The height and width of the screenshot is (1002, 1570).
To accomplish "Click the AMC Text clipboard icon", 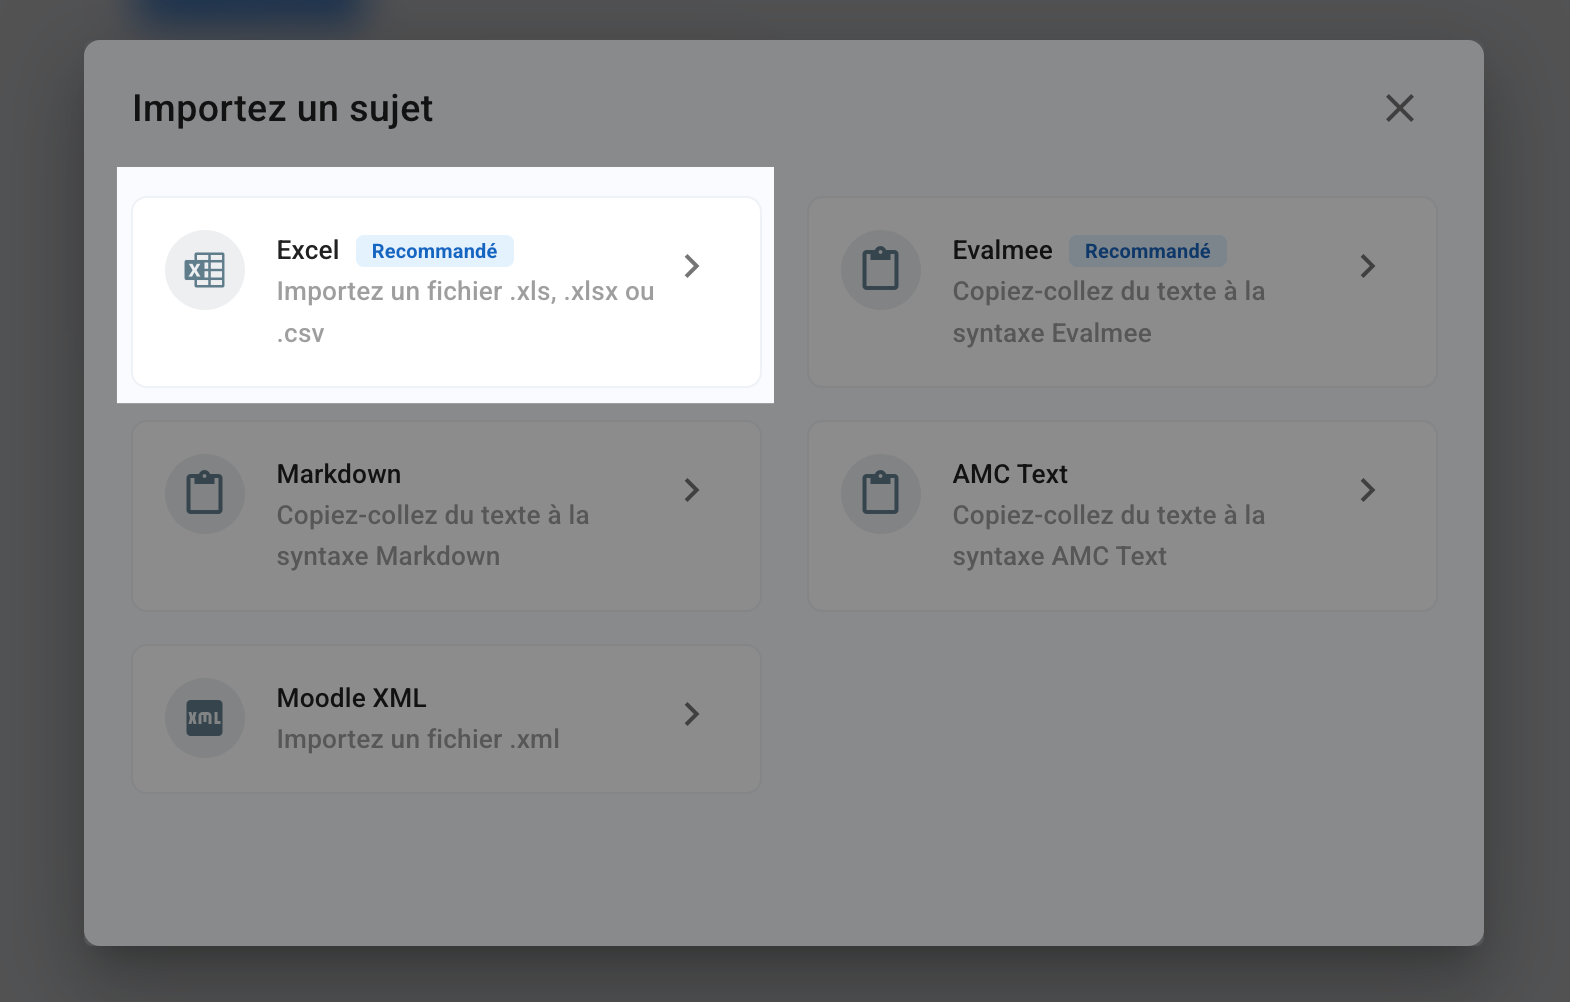I will click(881, 494).
